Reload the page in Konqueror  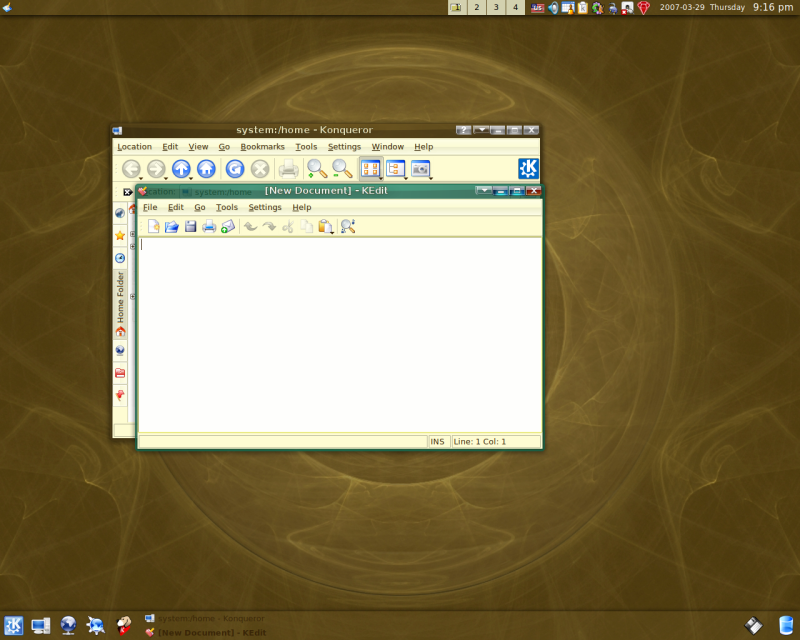point(235,169)
